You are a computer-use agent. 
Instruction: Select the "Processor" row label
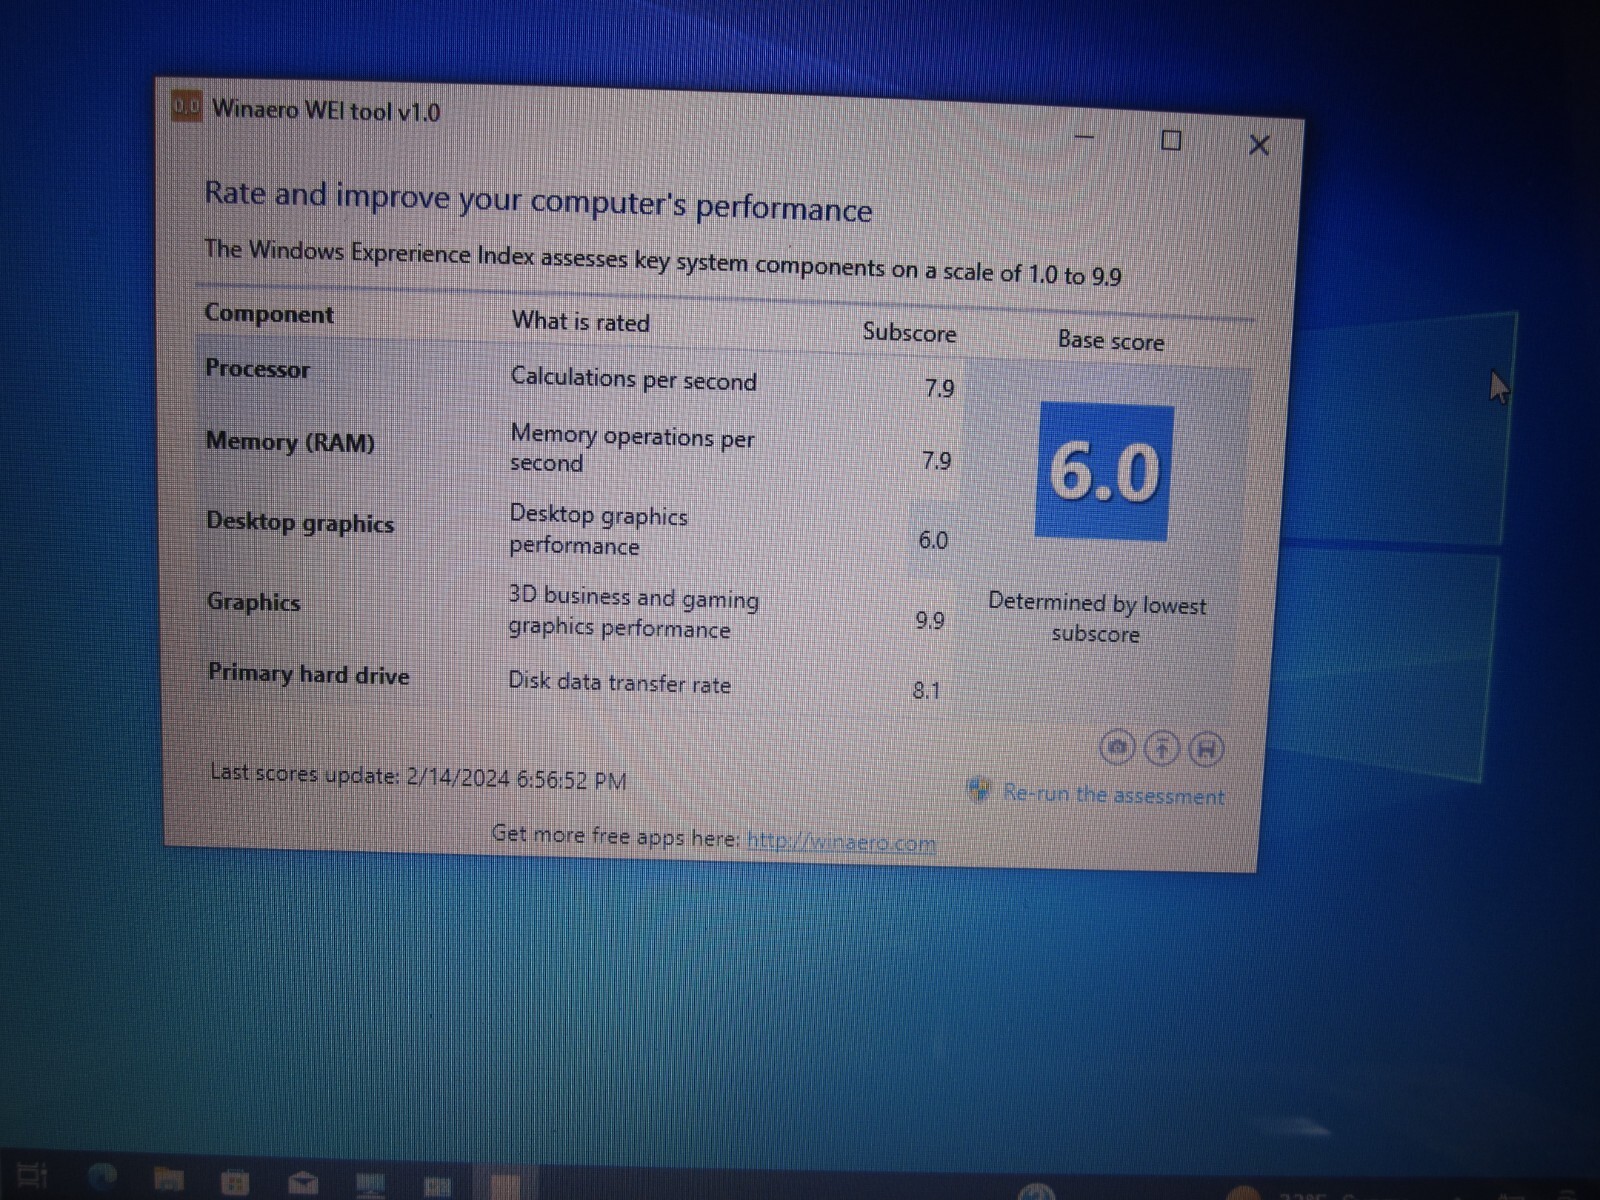pos(257,368)
